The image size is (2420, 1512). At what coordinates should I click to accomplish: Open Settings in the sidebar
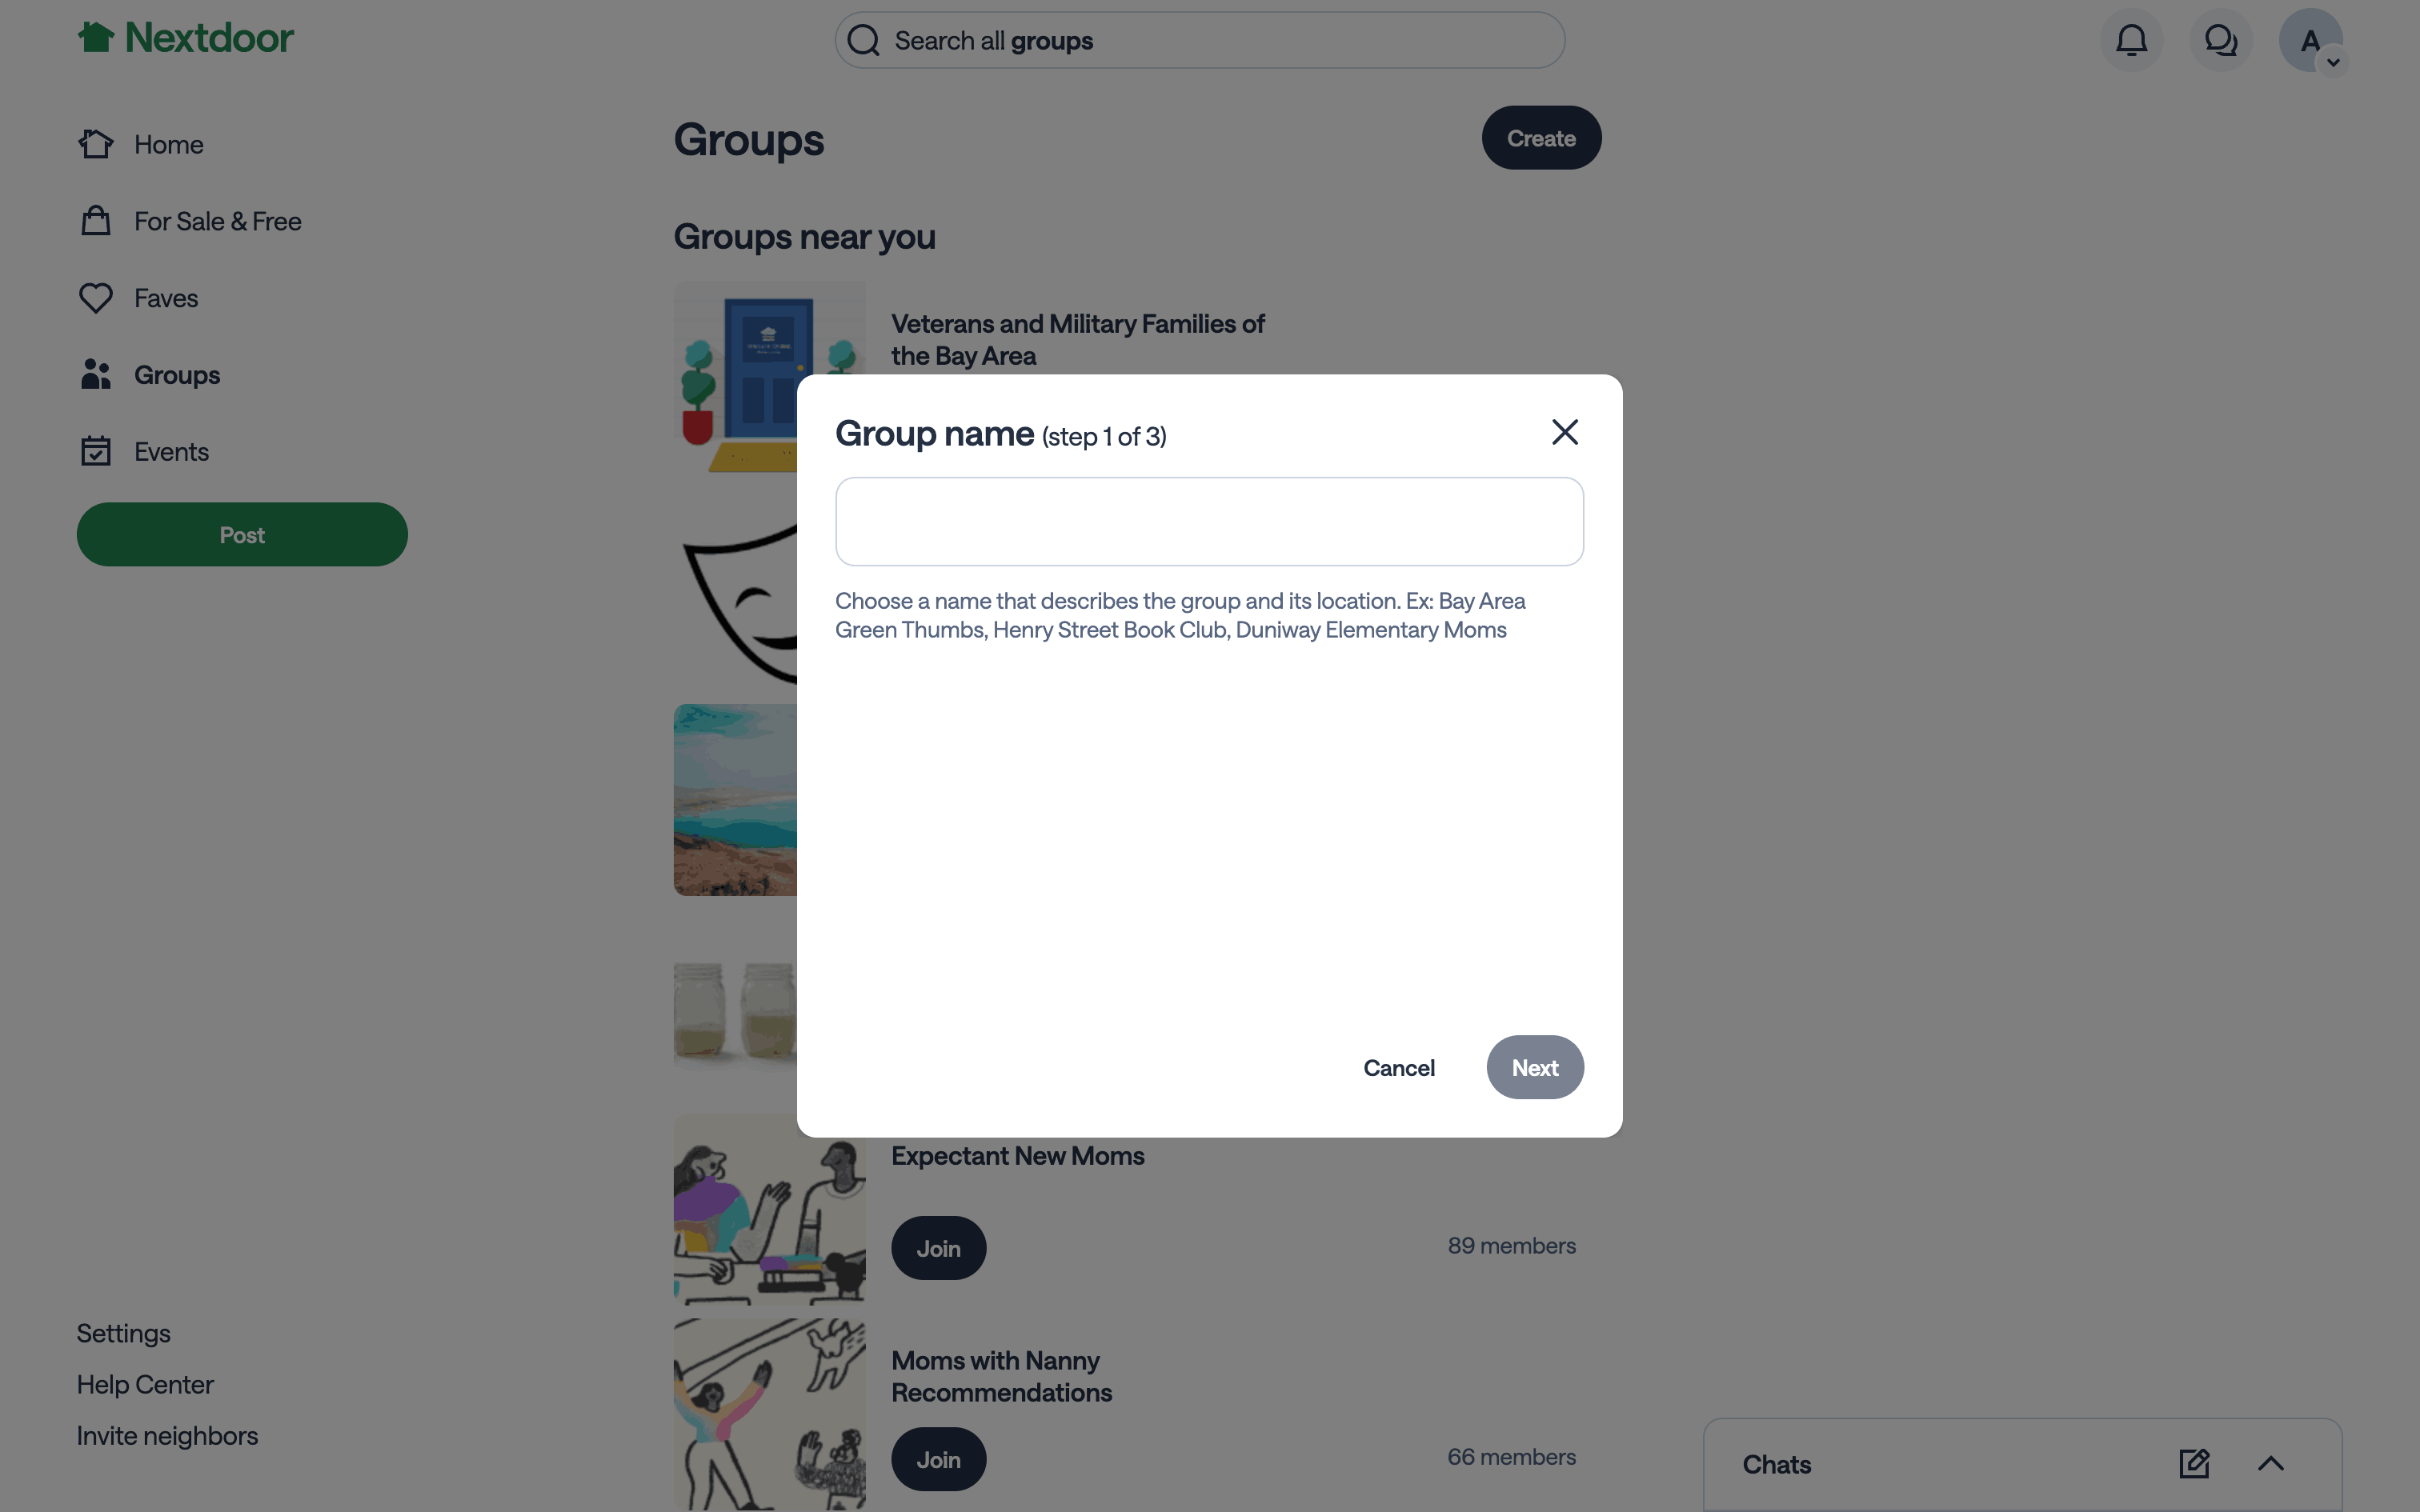click(124, 1333)
